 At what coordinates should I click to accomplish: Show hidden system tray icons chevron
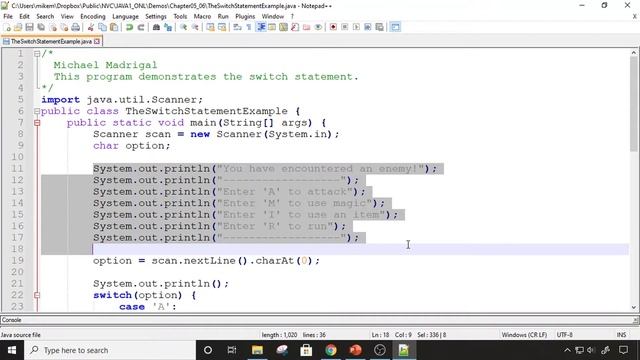pyautogui.click(x=567, y=350)
